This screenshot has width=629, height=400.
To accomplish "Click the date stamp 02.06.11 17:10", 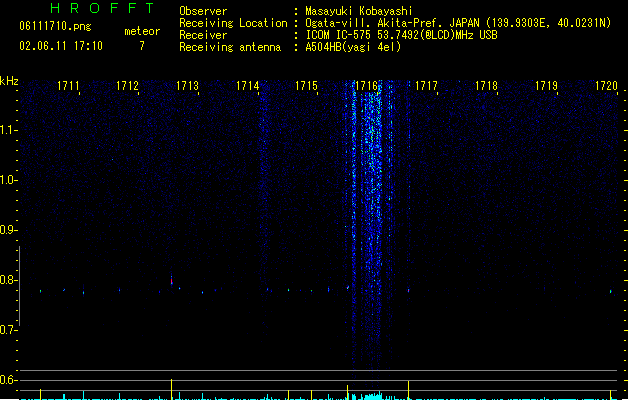I will [x=61, y=46].
